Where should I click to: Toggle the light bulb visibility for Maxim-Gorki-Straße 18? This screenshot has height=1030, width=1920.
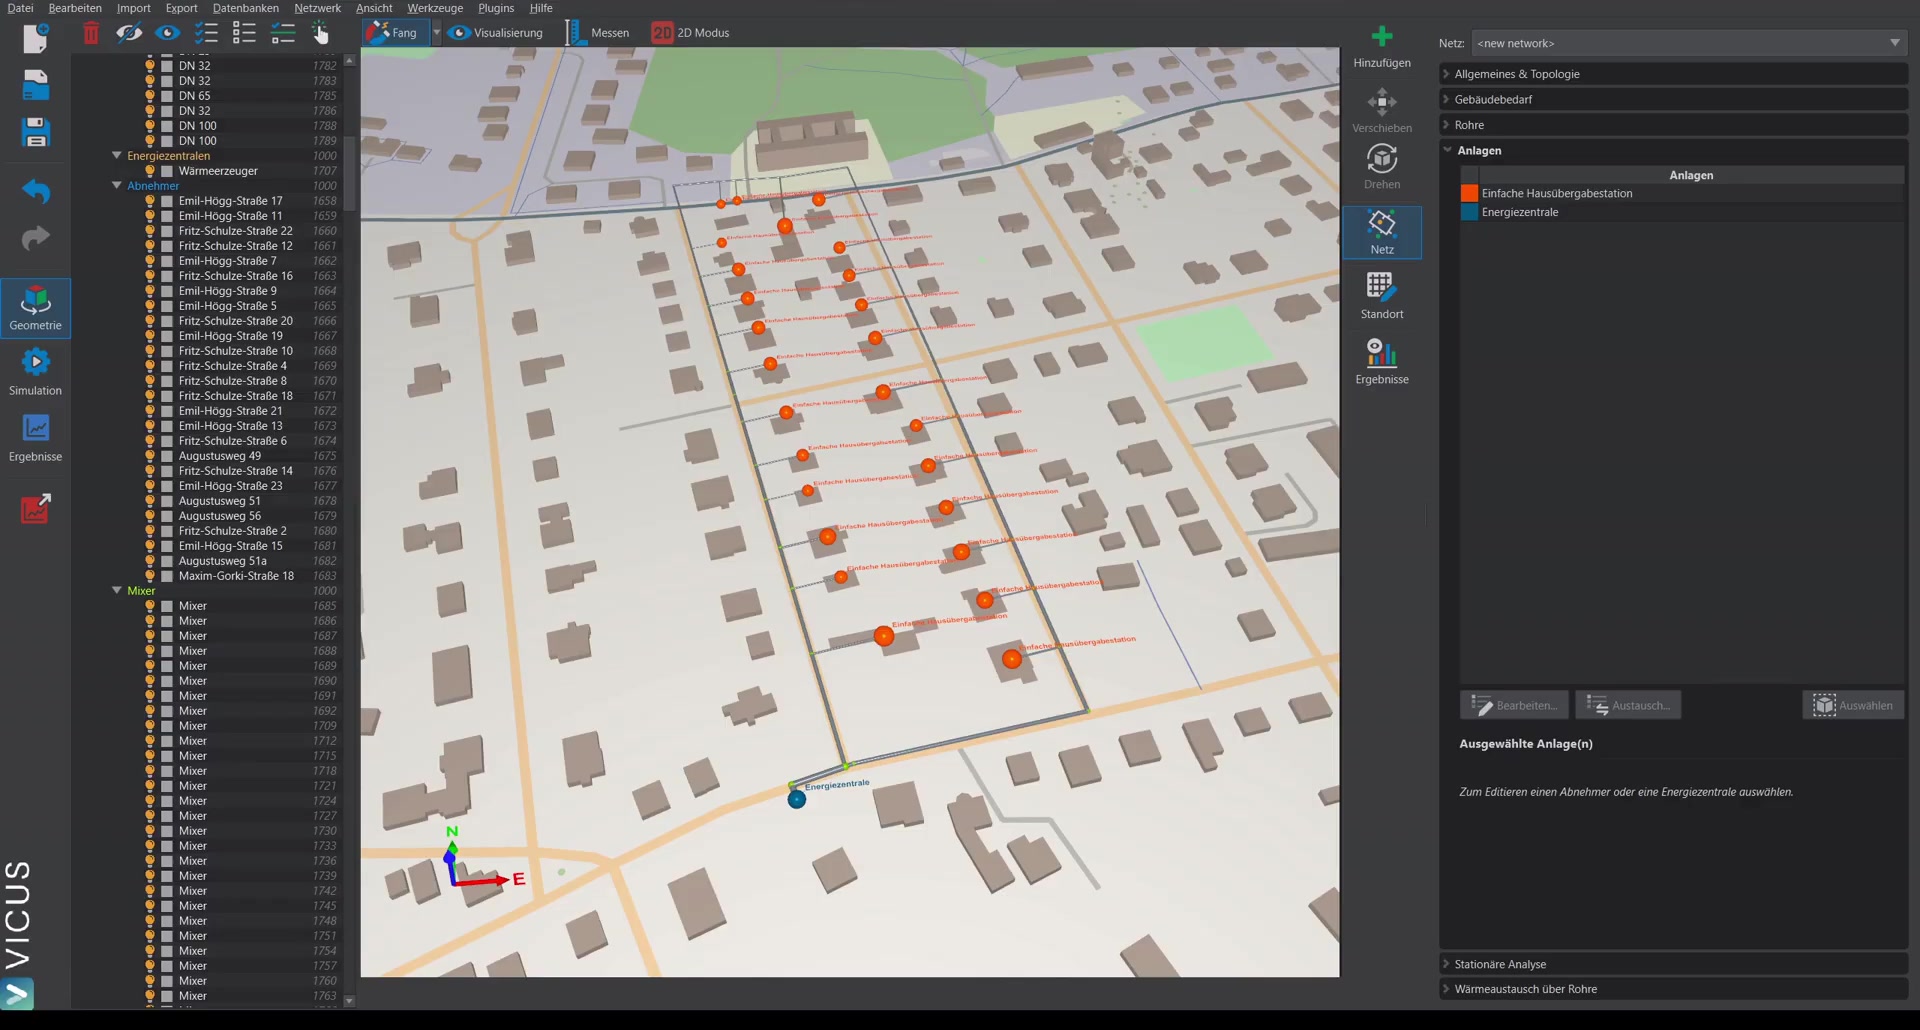150,576
